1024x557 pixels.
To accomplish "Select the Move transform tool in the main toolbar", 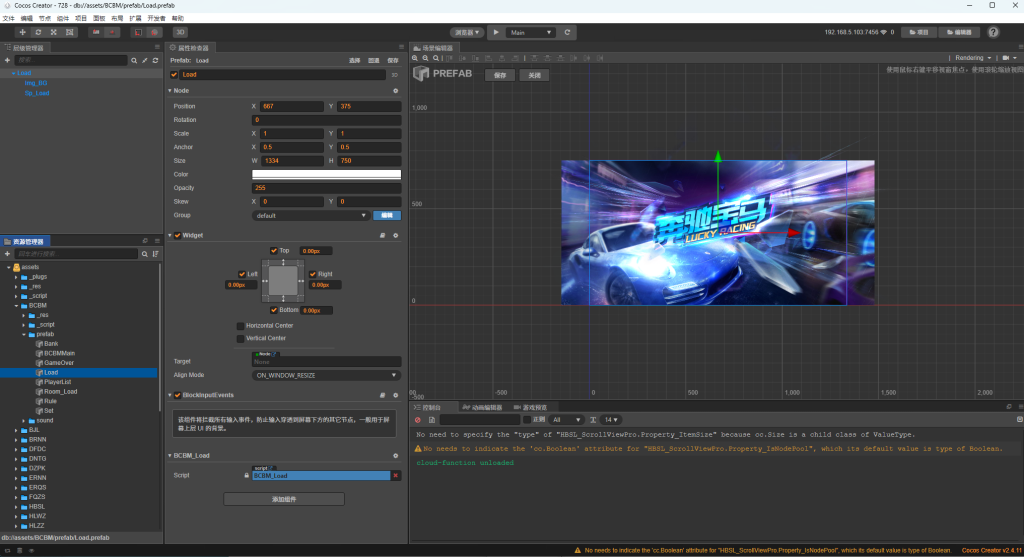I will [x=22, y=32].
